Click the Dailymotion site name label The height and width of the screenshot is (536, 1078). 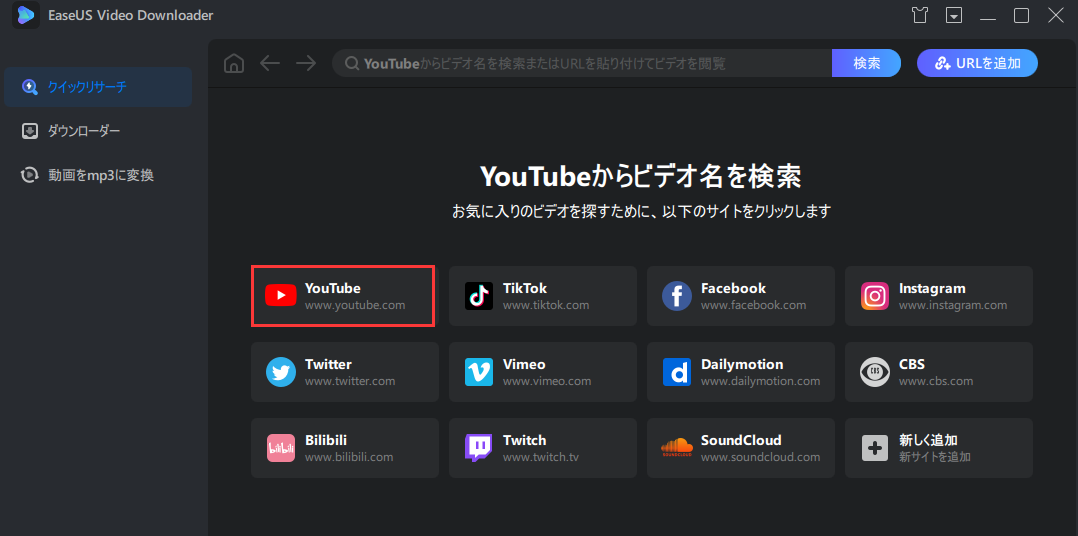(x=742, y=364)
